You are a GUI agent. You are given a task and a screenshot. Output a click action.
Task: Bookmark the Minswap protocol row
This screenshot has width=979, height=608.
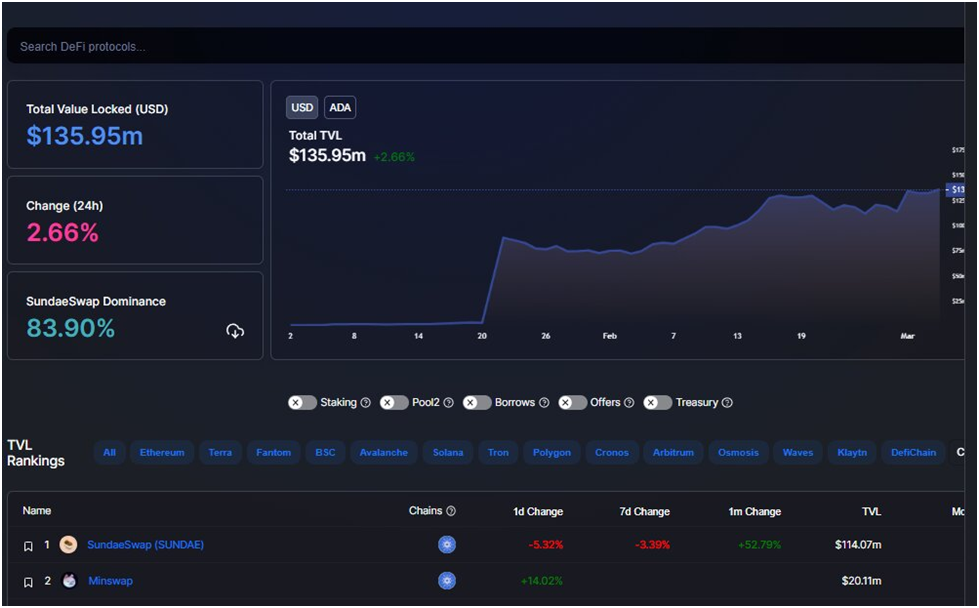pos(28,582)
